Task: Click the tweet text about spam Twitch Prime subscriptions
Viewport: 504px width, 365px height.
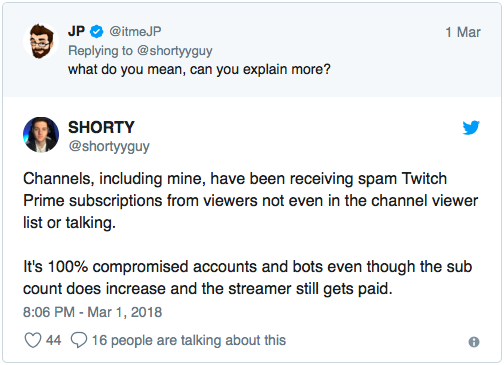Action: point(250,201)
